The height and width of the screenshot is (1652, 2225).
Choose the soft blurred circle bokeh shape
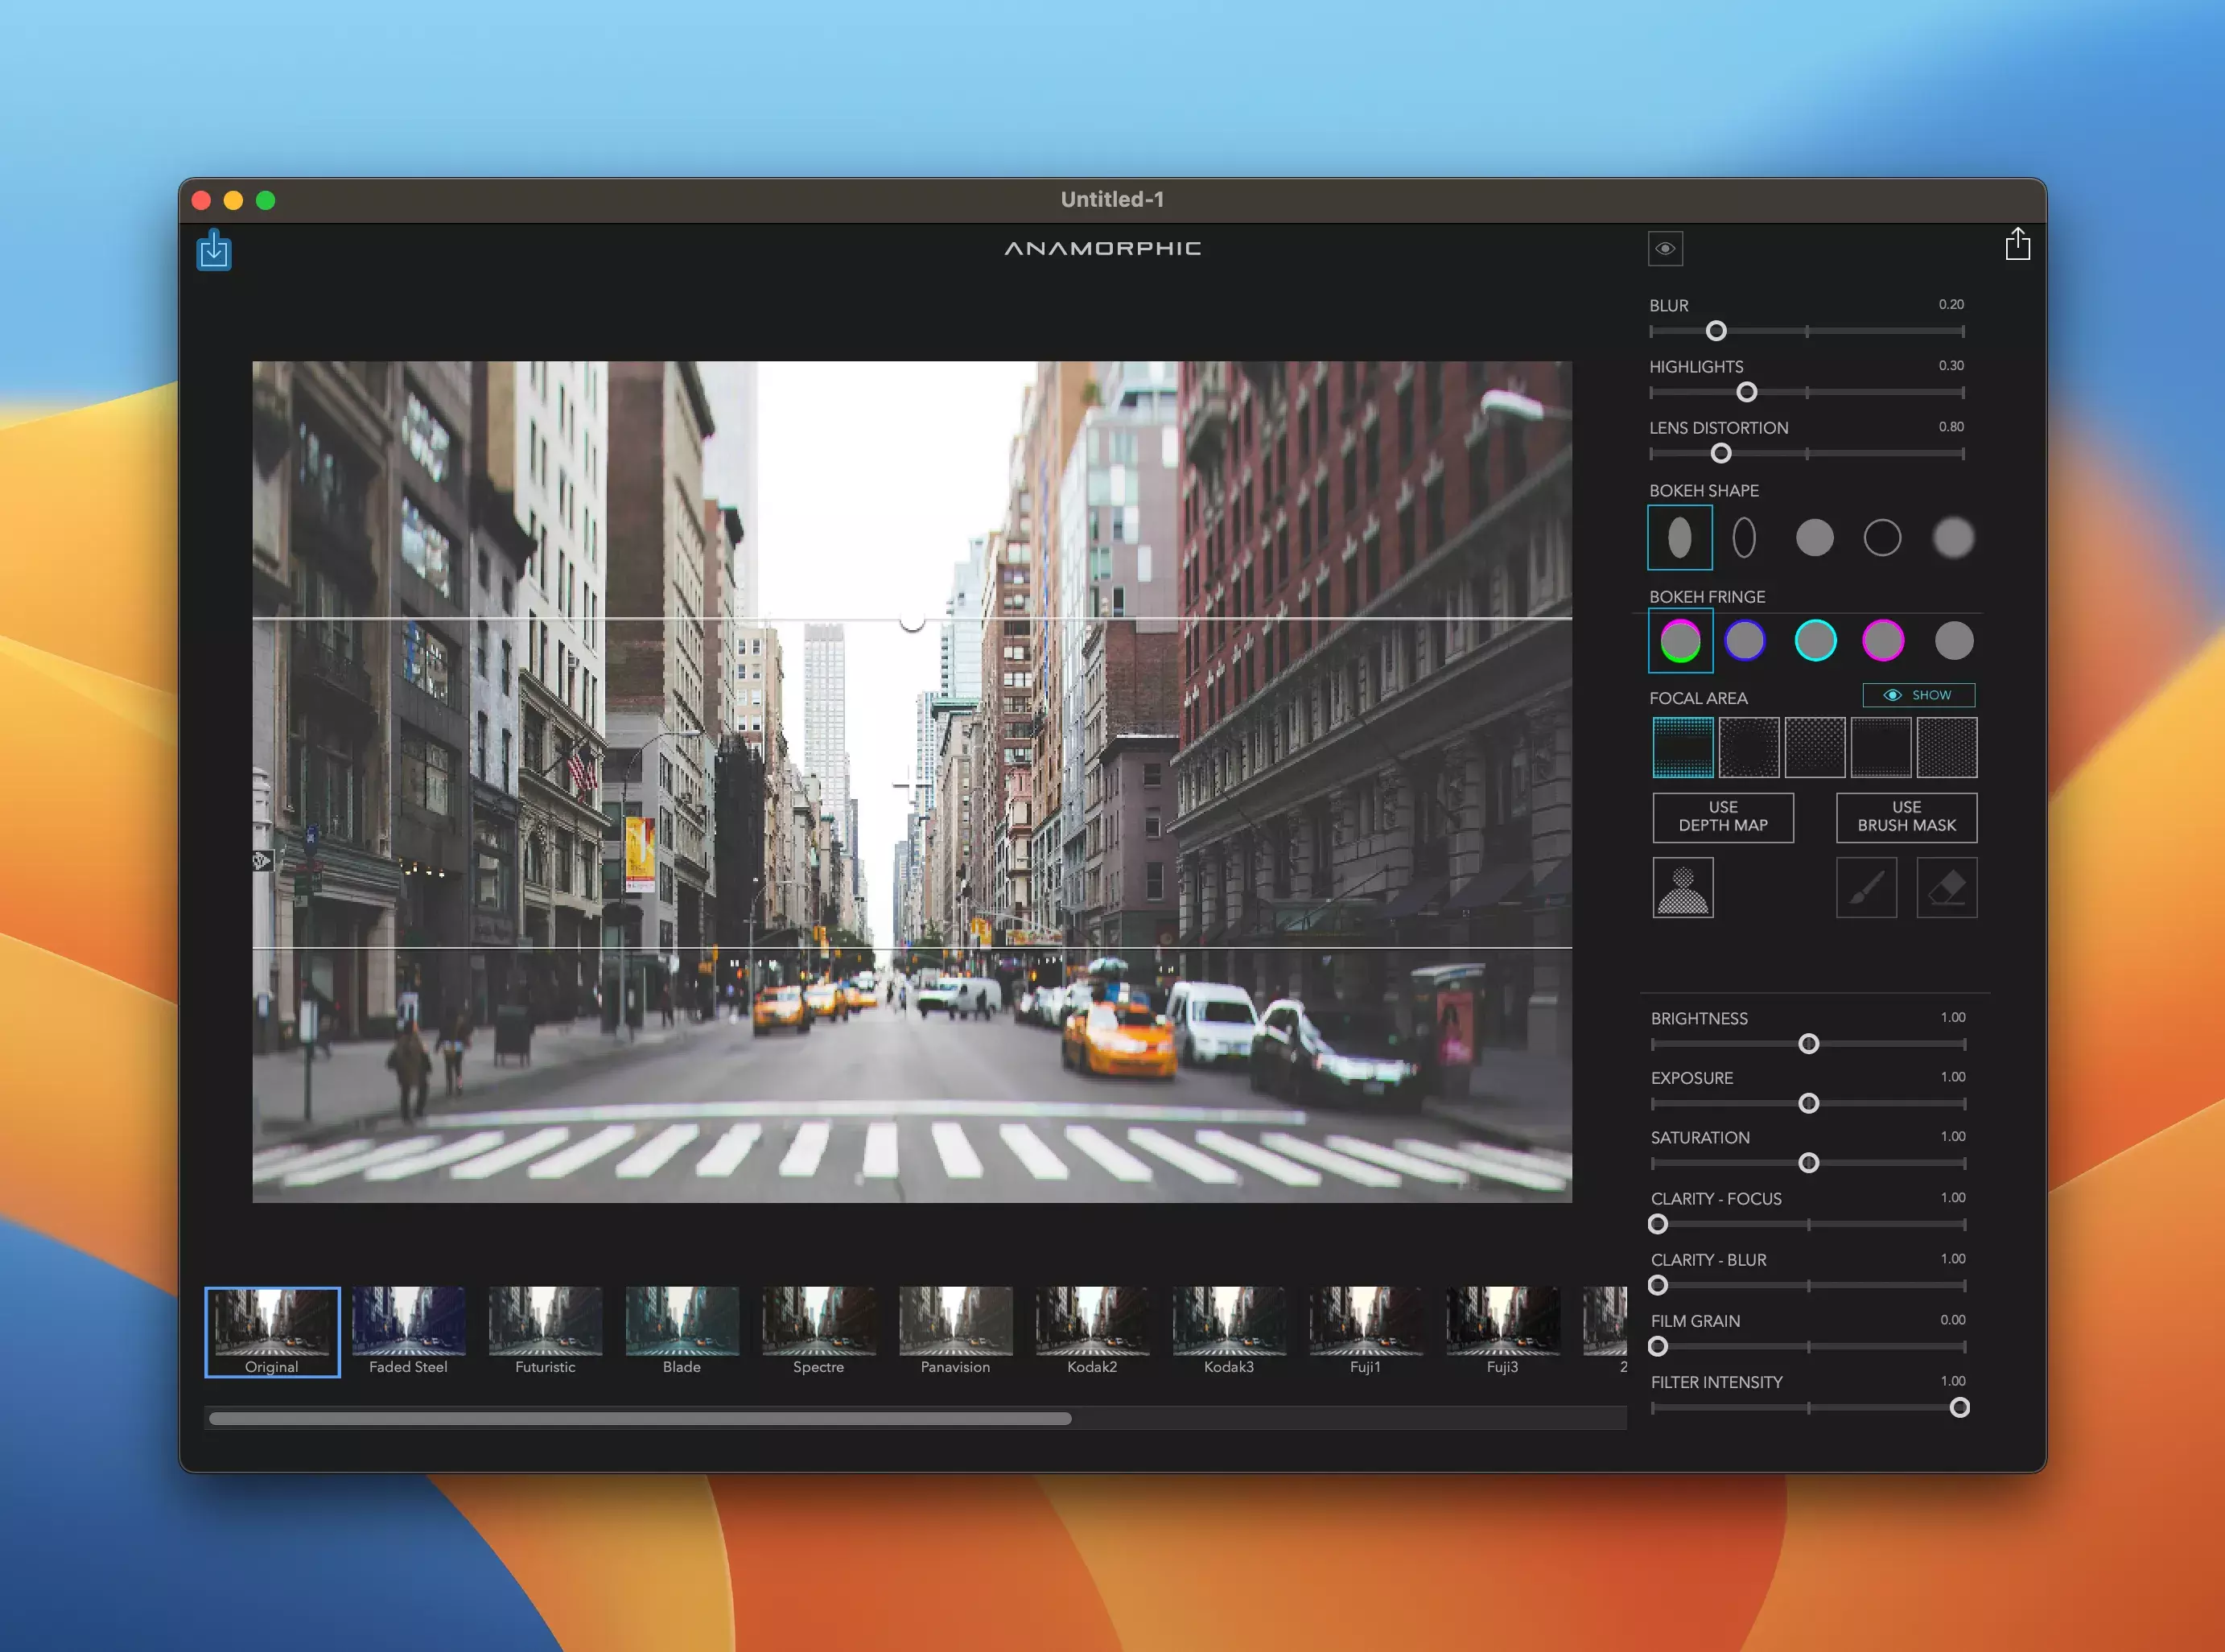point(1953,538)
